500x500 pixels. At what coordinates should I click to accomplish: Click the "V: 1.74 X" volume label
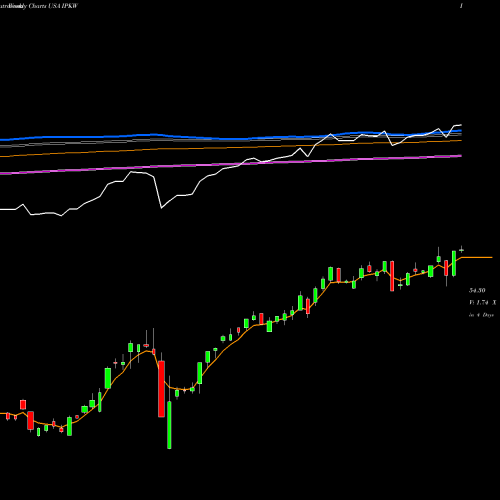pos(482,303)
